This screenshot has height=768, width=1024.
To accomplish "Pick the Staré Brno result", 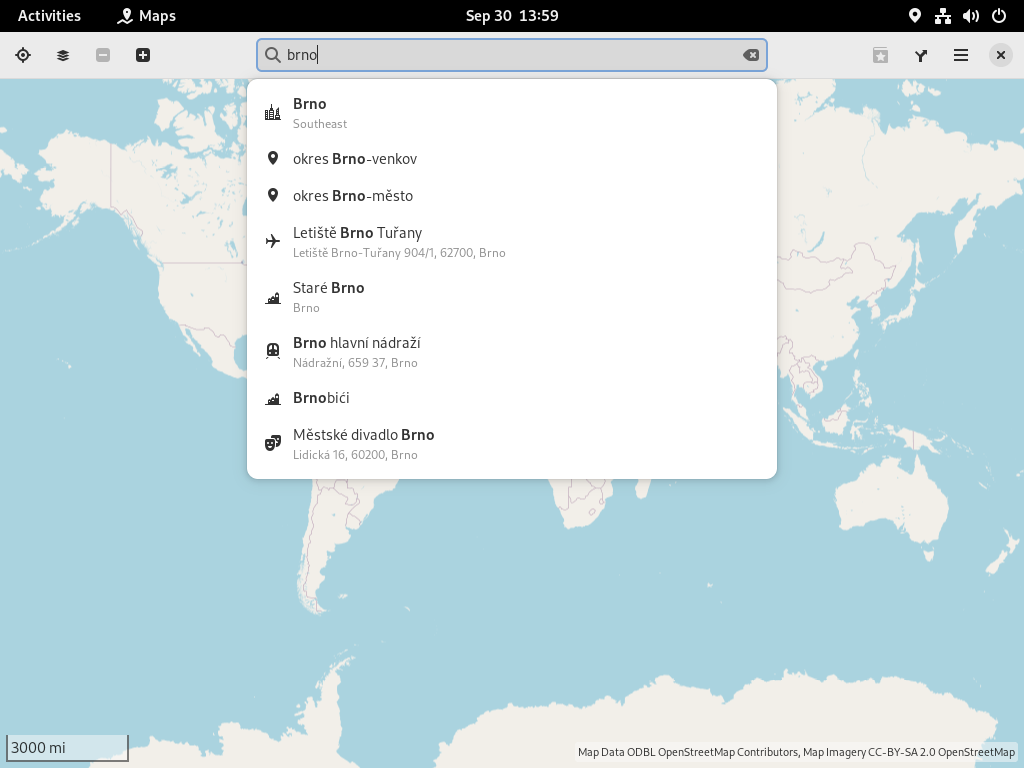I will coord(512,297).
